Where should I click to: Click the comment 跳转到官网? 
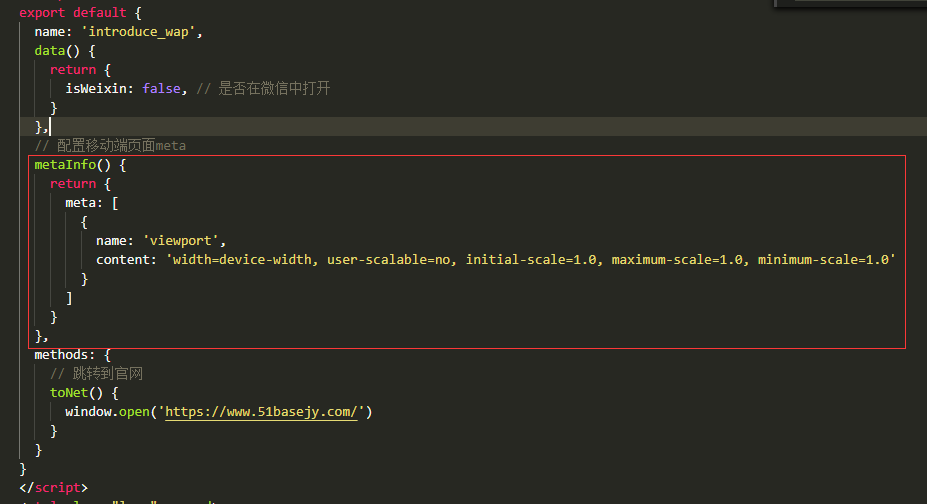point(96,373)
